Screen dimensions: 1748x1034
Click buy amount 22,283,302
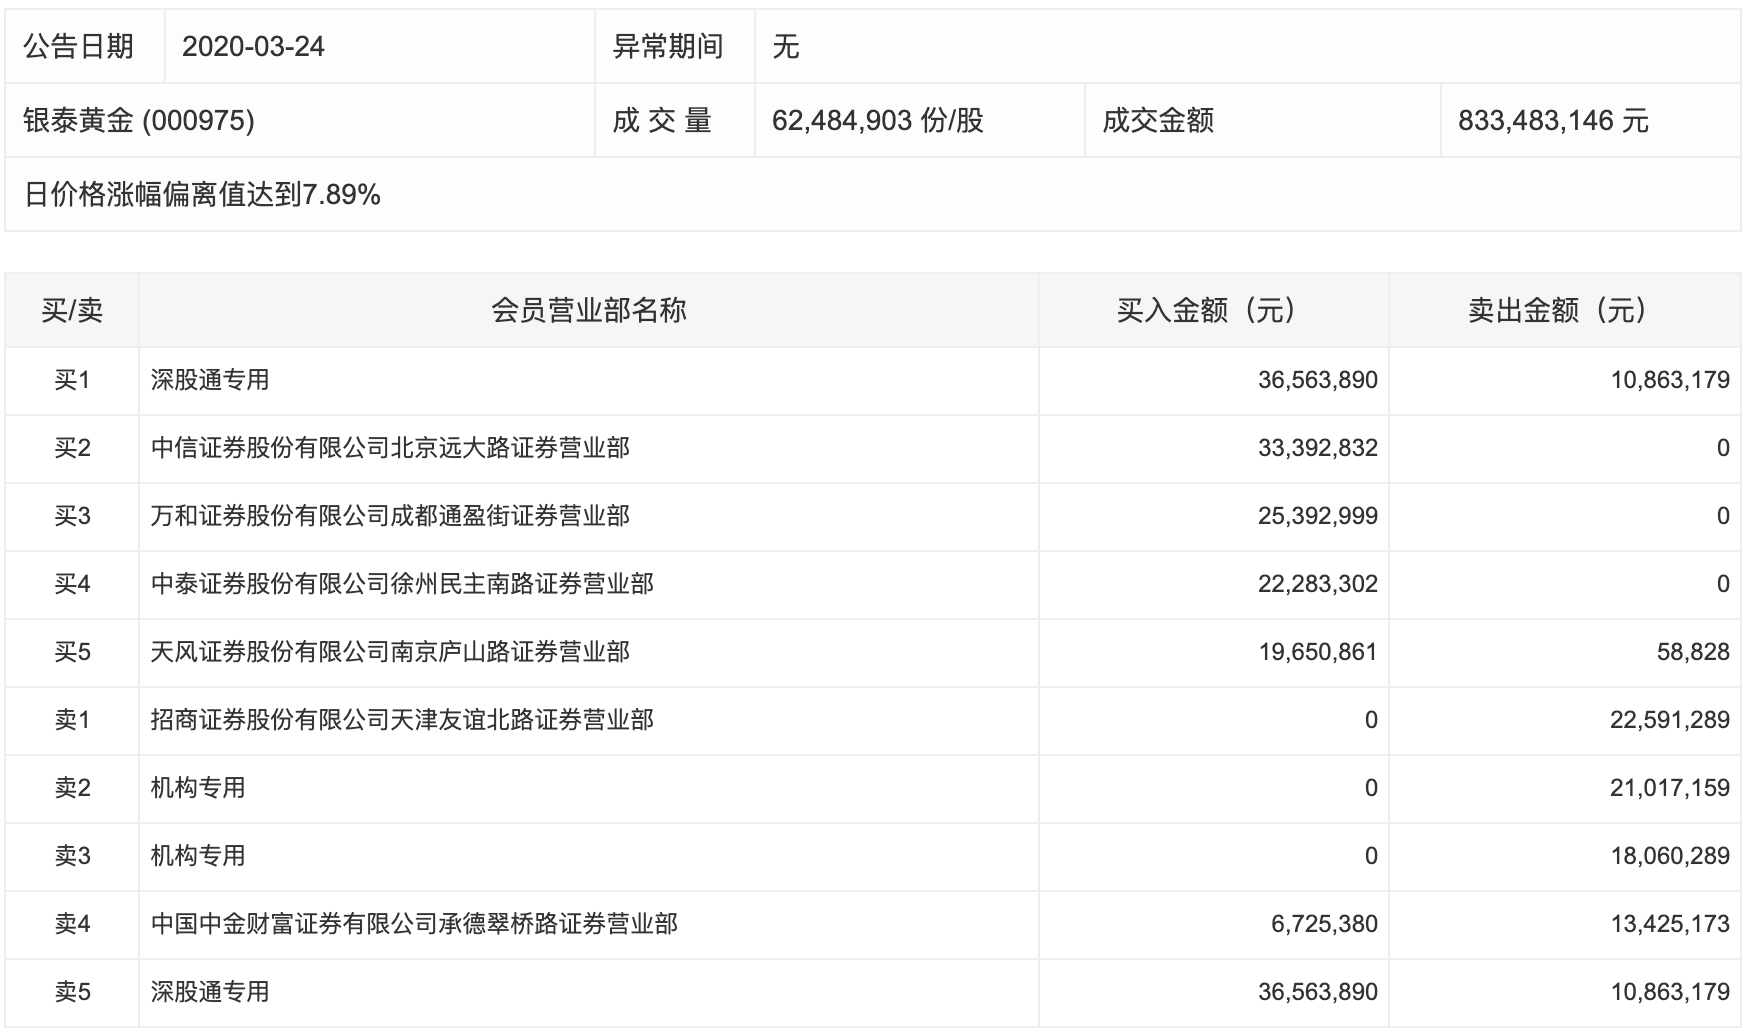click(1318, 584)
